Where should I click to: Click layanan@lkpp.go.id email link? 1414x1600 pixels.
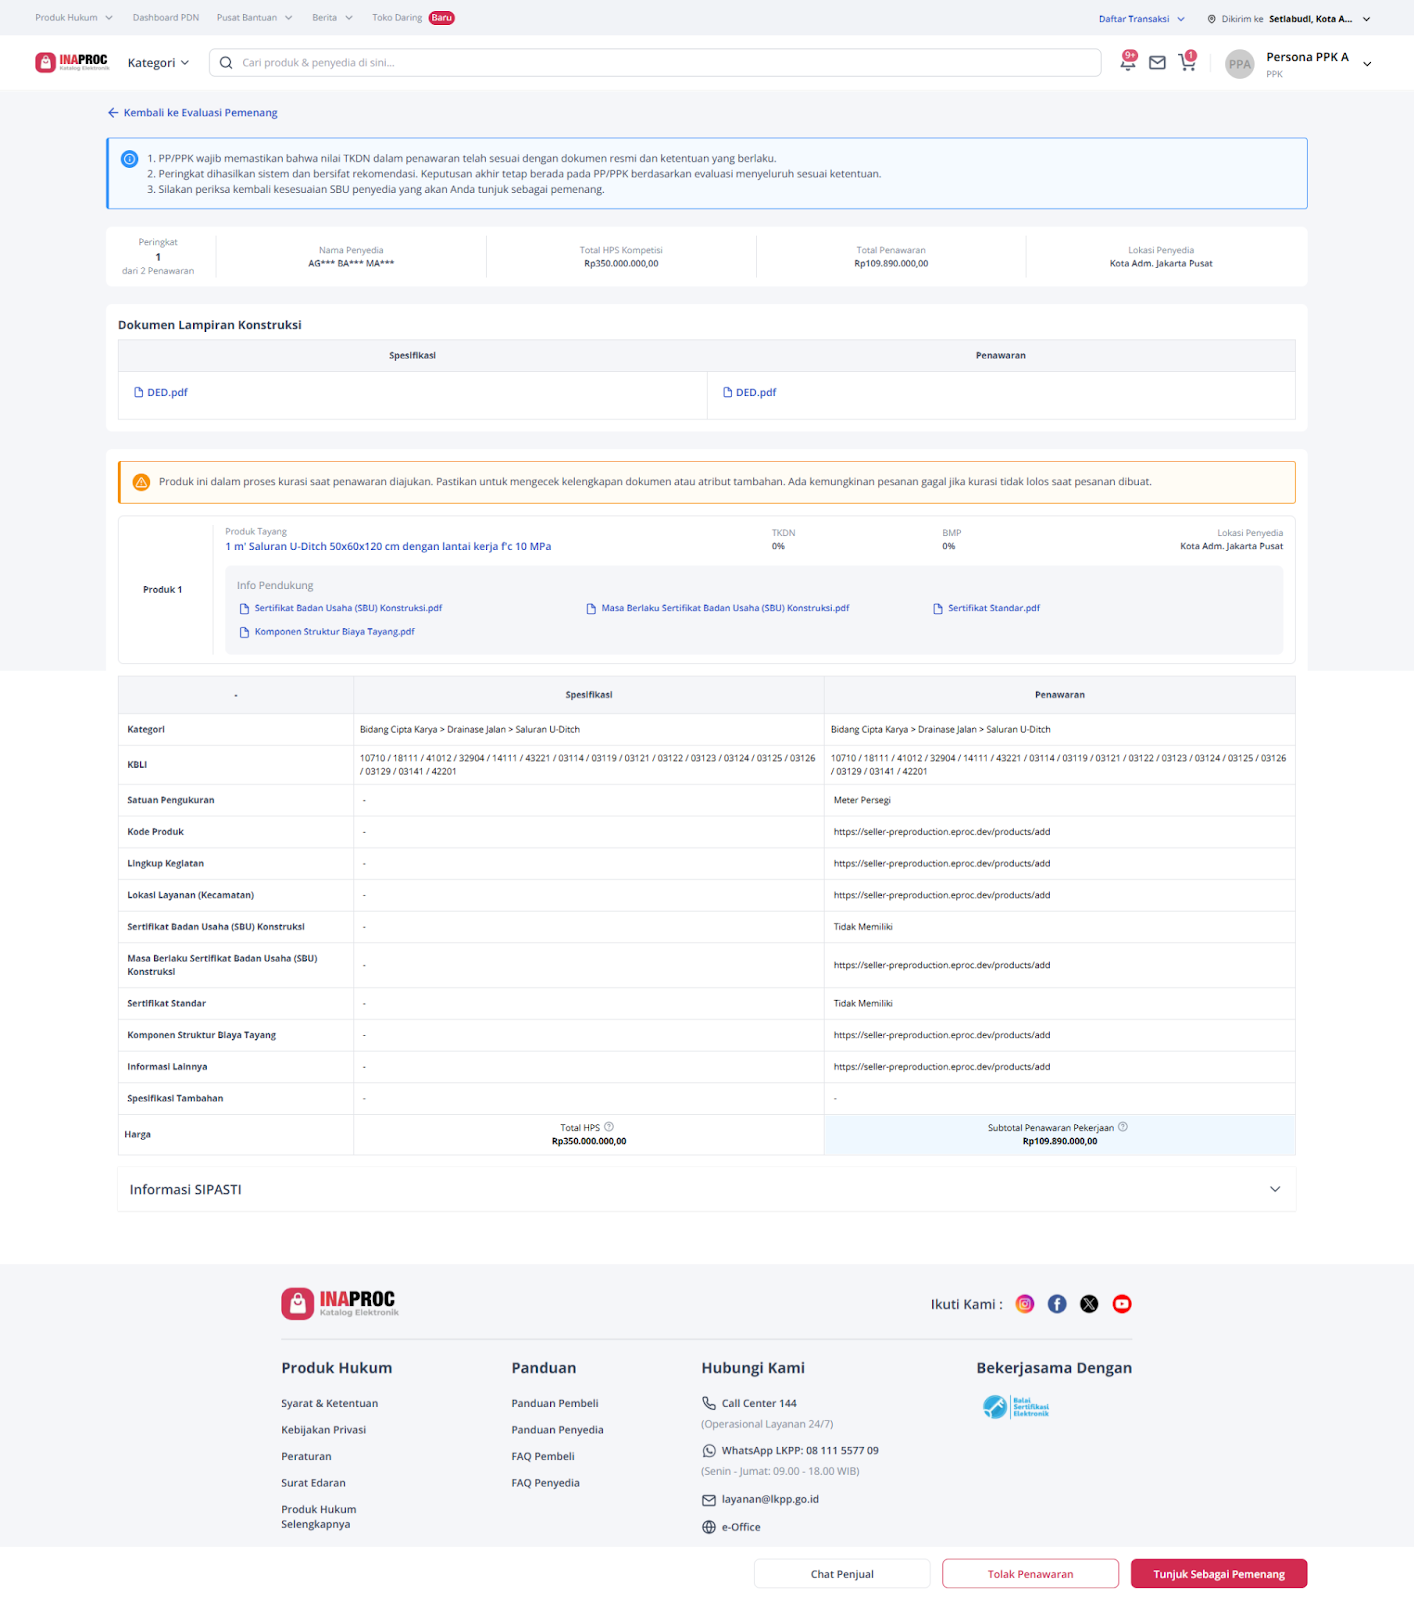pyautogui.click(x=770, y=1500)
